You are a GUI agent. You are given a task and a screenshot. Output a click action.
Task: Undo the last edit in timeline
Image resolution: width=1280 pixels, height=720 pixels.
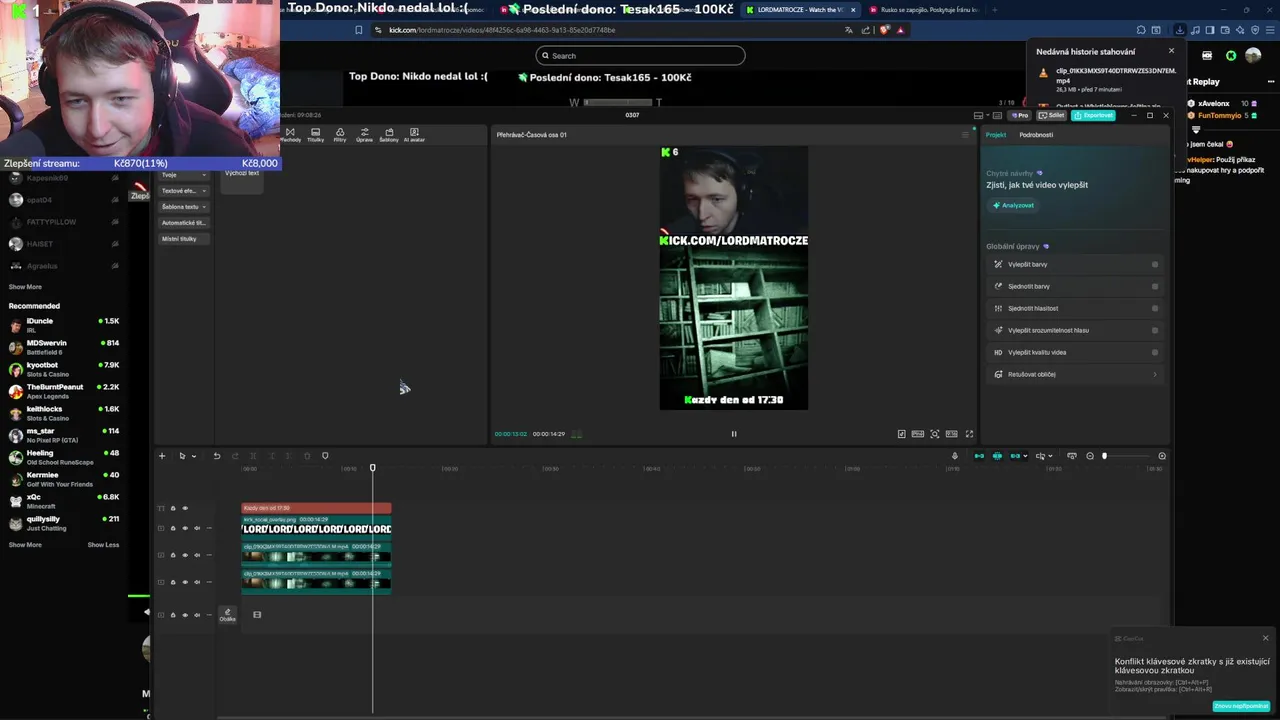click(217, 456)
